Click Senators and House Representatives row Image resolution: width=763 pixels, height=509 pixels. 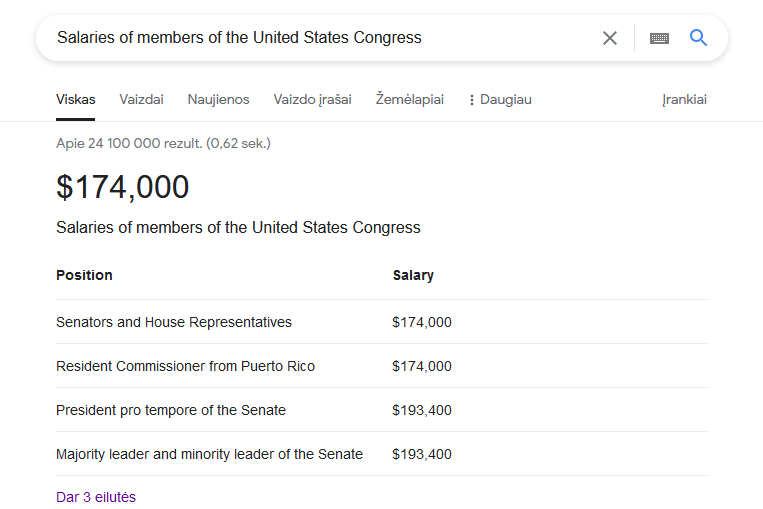tap(174, 322)
